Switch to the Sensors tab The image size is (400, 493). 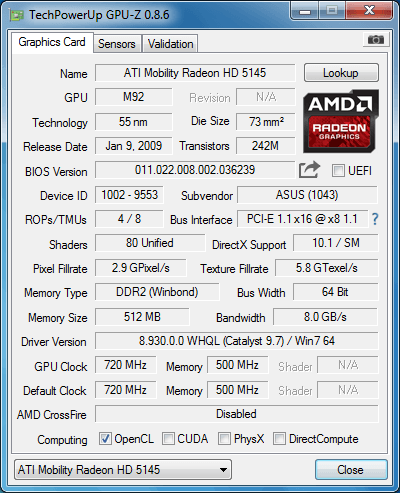click(x=117, y=44)
